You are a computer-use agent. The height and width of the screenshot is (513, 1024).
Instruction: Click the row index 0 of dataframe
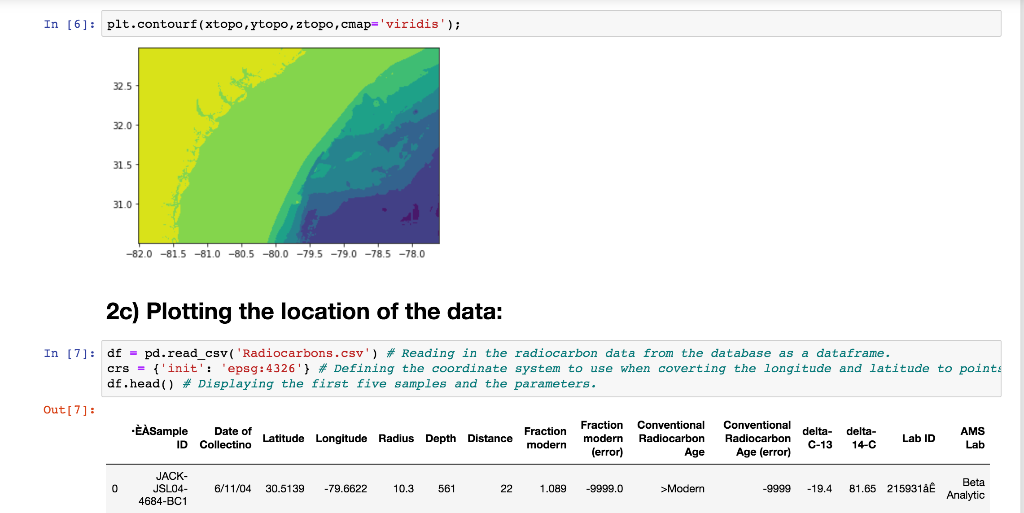(115, 488)
